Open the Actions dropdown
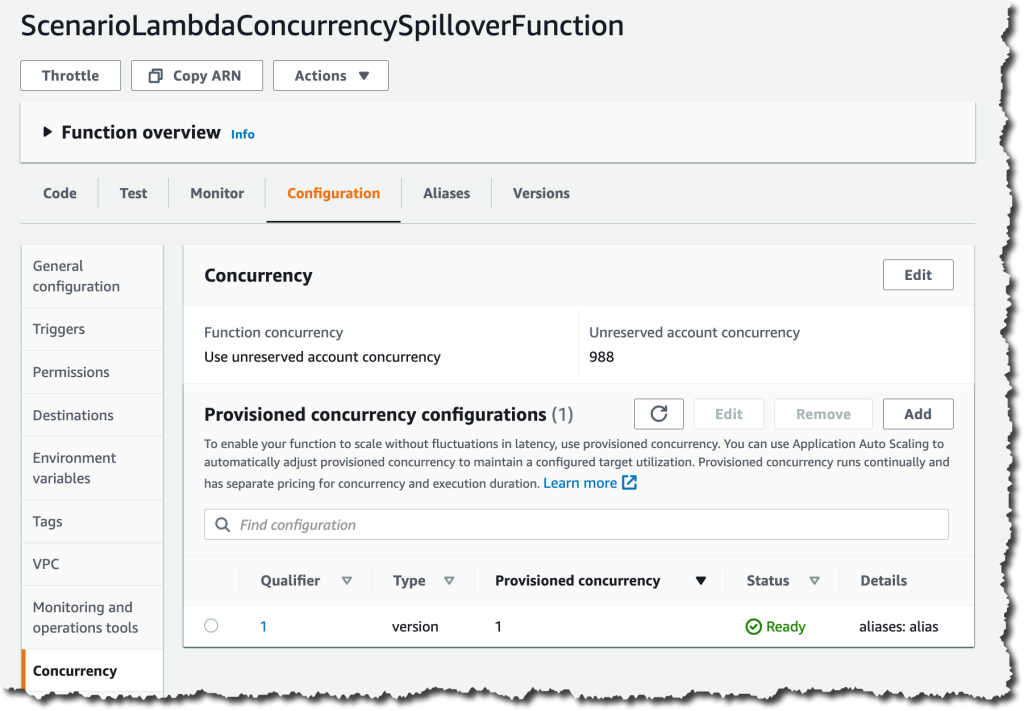The height and width of the screenshot is (711, 1024). click(330, 75)
